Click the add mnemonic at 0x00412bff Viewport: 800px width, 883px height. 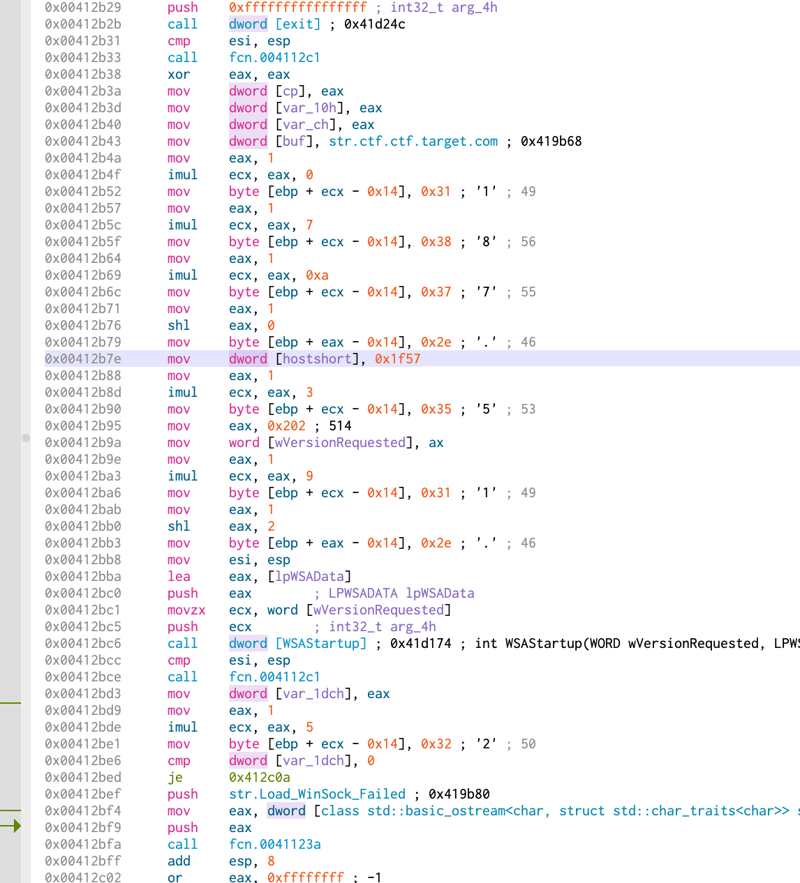[178, 861]
